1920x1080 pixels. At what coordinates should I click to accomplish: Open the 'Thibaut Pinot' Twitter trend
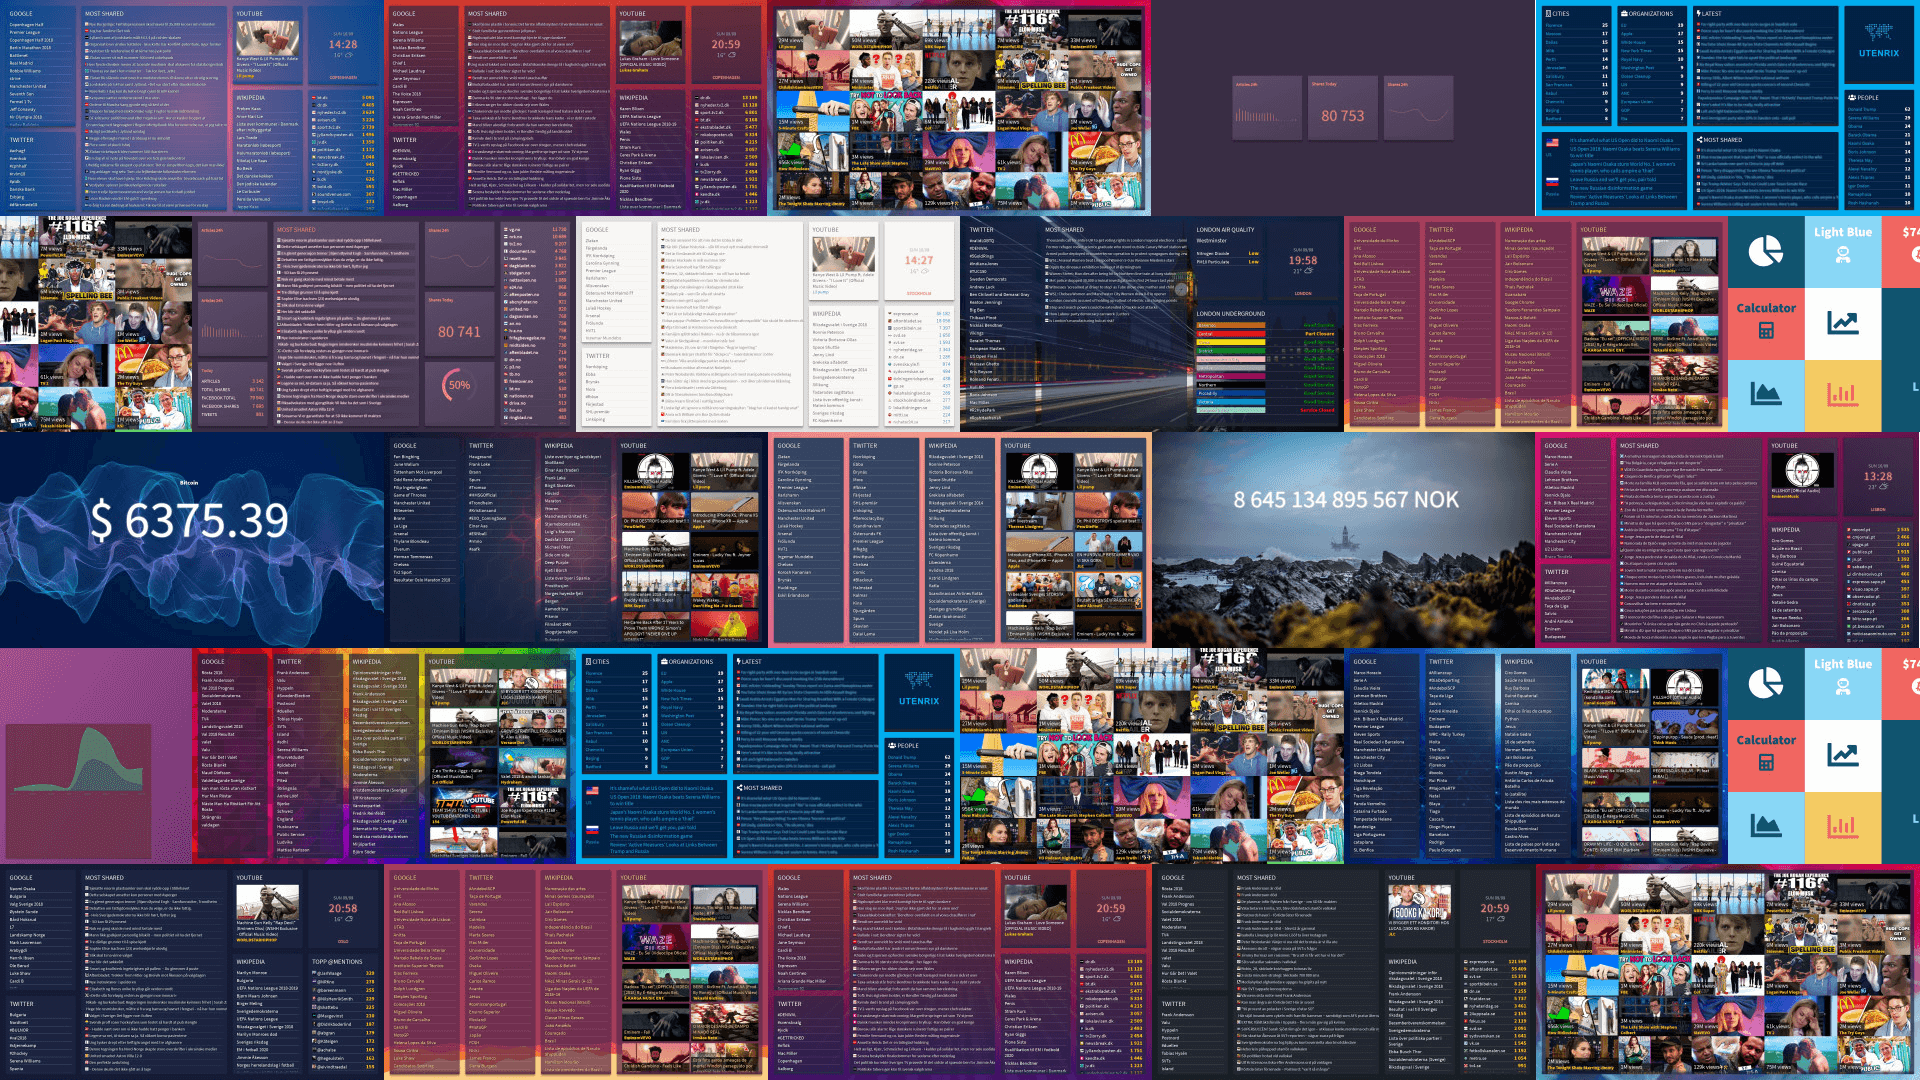[983, 318]
